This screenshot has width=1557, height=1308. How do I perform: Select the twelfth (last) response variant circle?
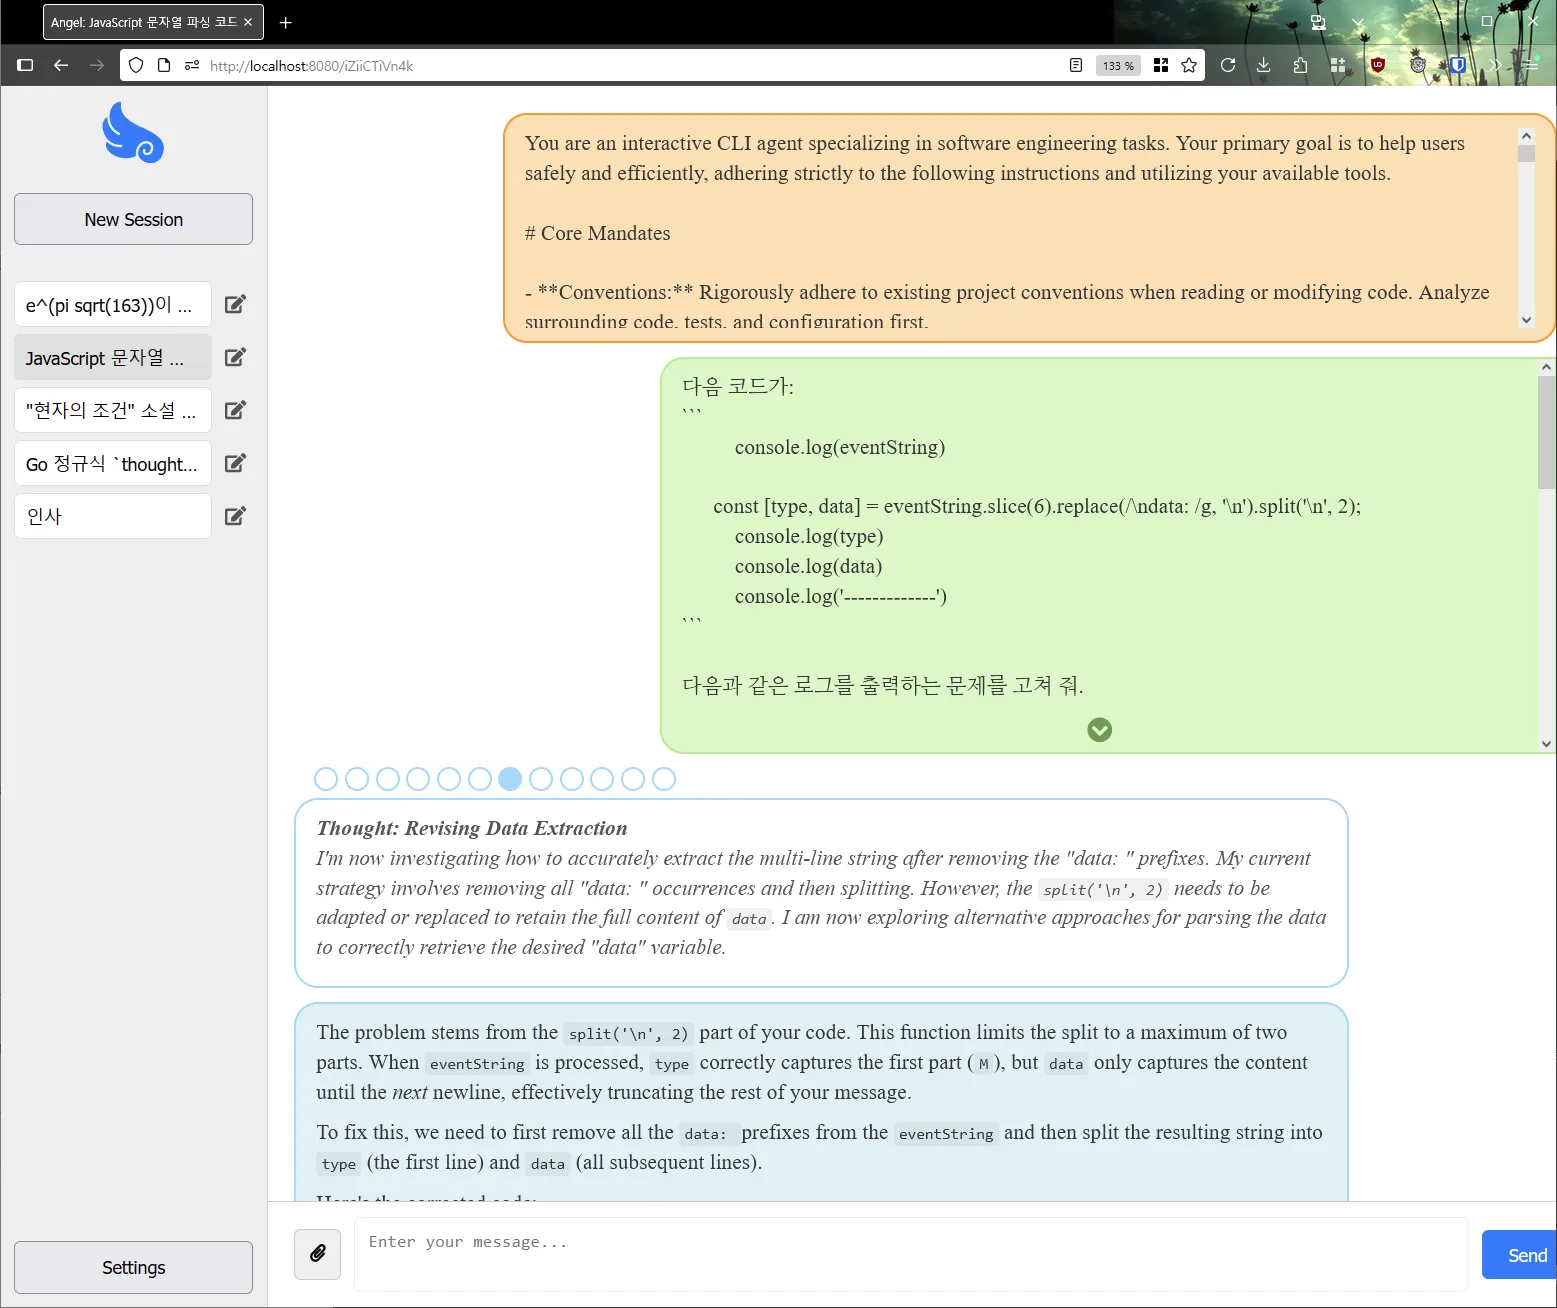[x=664, y=779]
